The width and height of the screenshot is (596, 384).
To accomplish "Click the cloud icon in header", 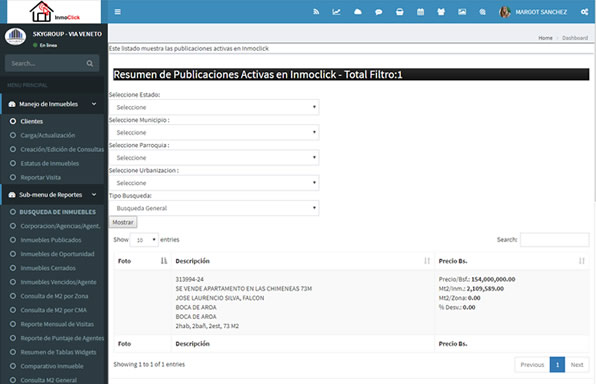I will pos(358,12).
